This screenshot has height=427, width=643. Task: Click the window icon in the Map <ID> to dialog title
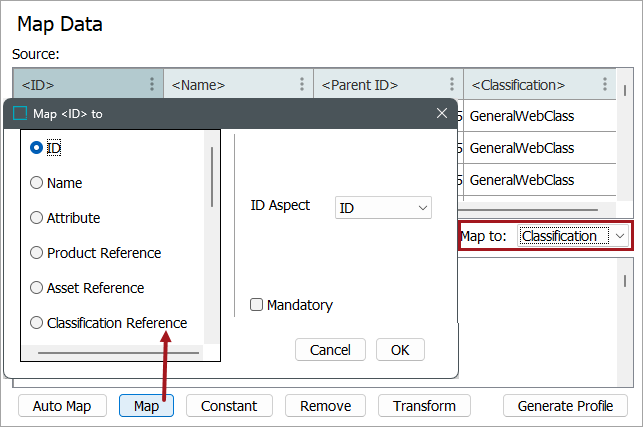20,113
